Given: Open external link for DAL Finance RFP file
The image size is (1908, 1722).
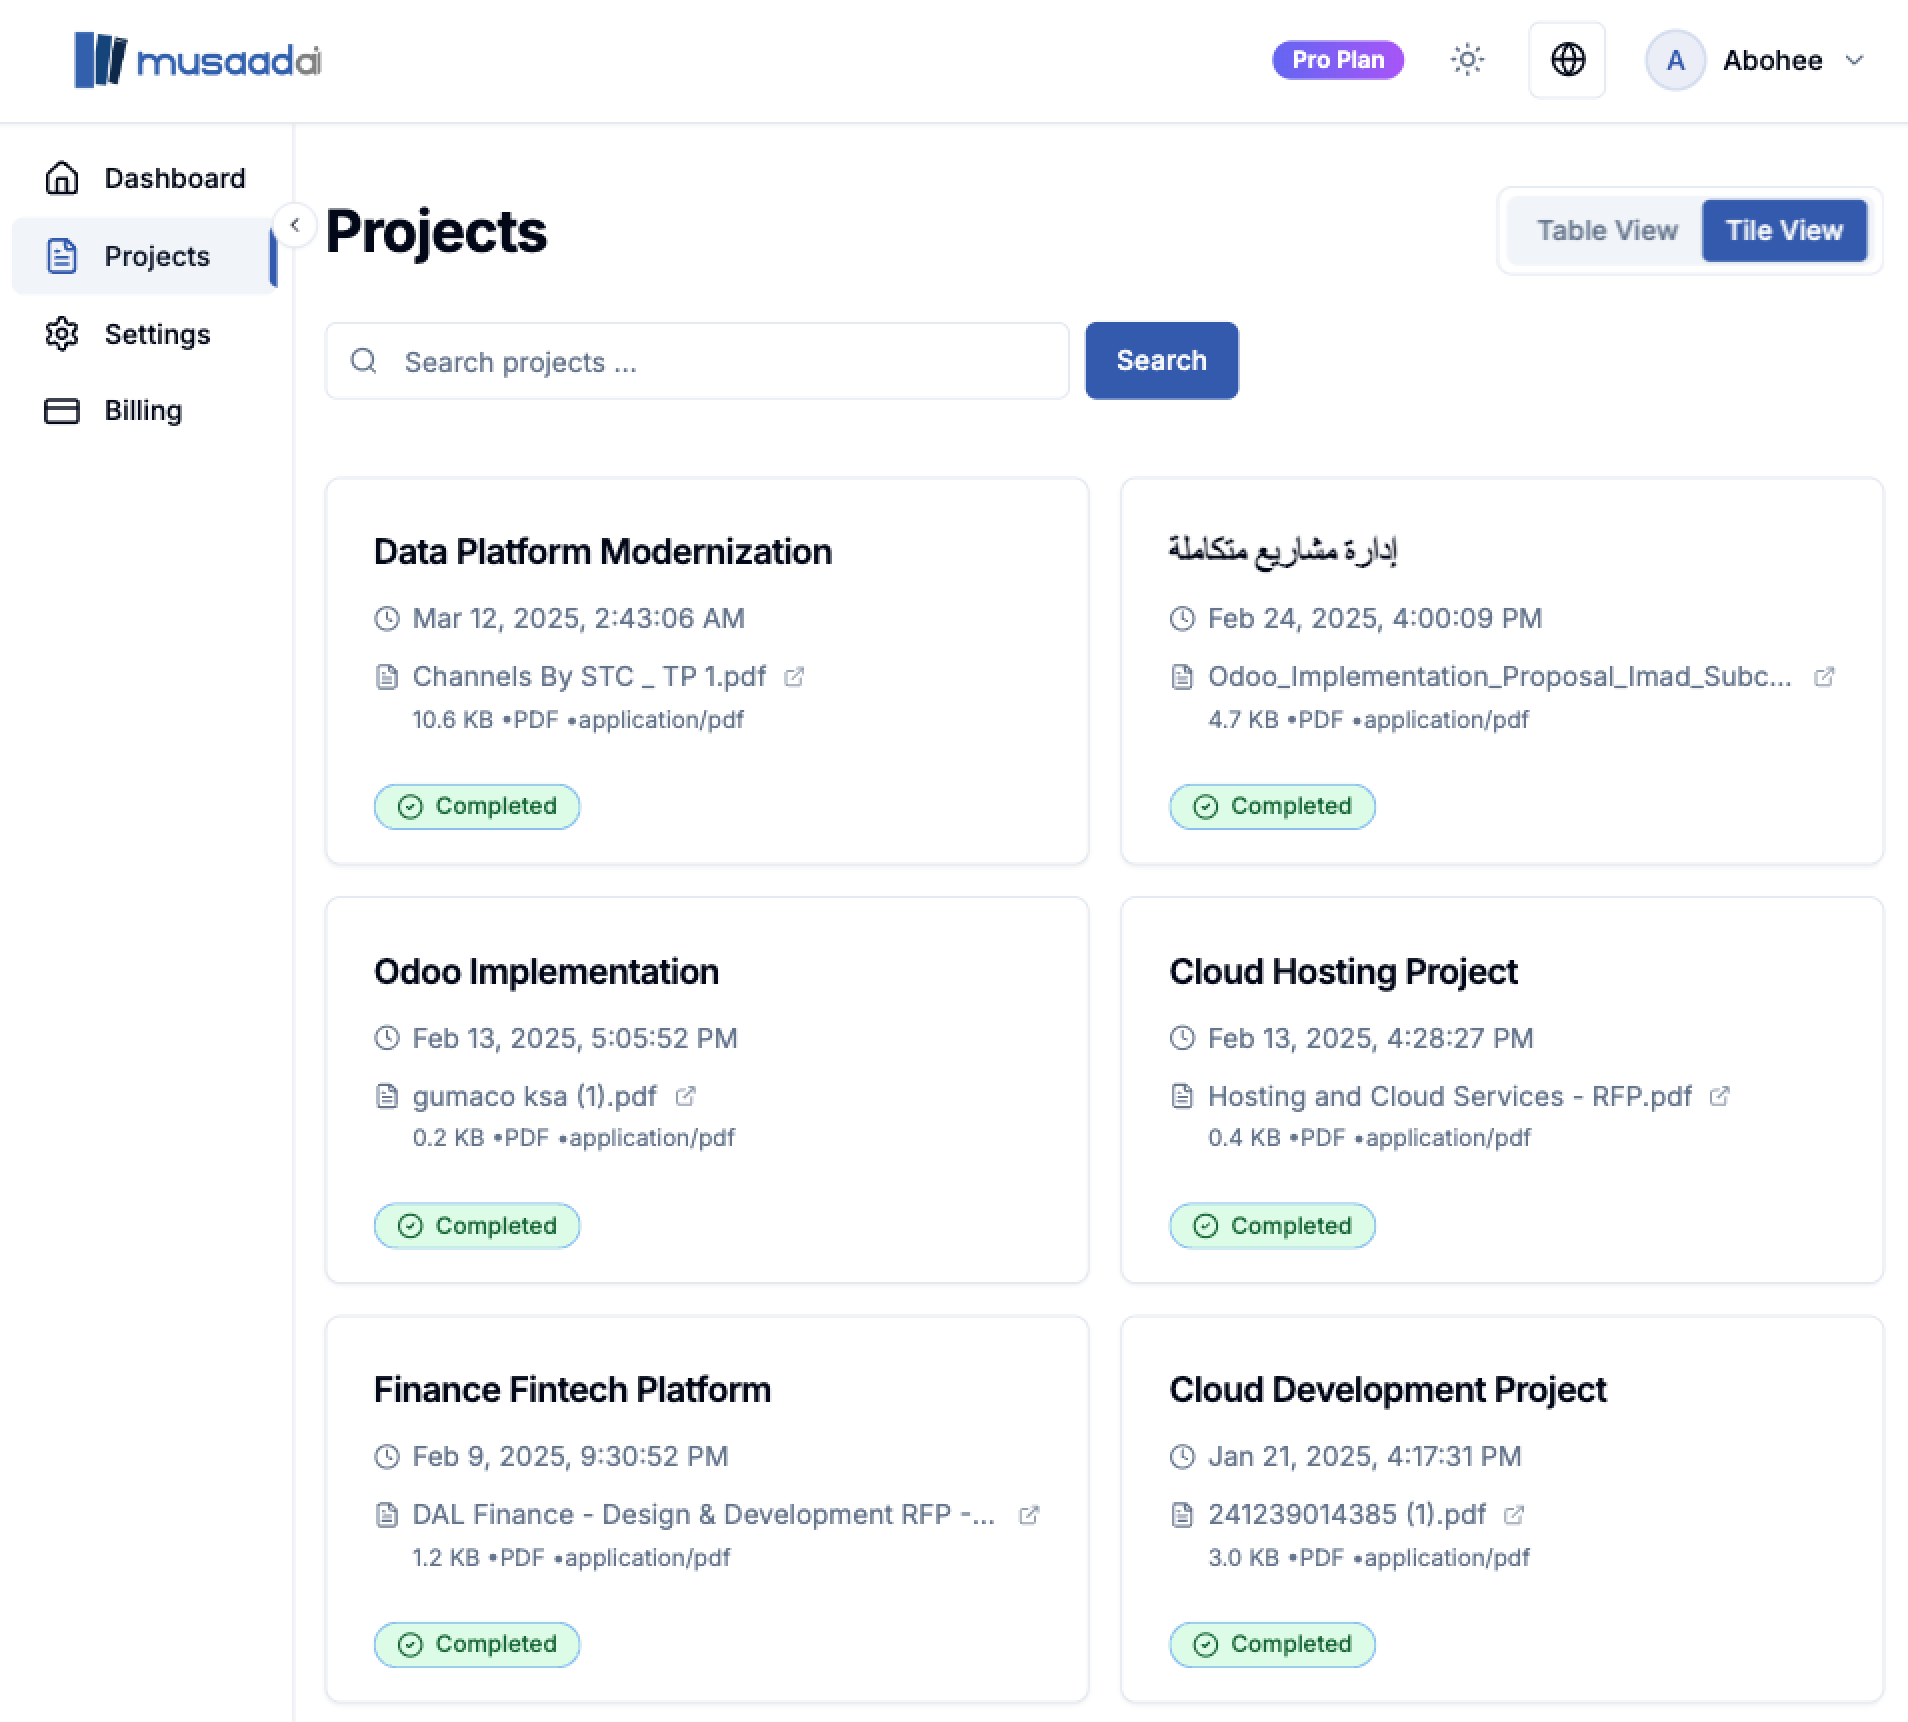Looking at the screenshot, I should (x=1029, y=1515).
